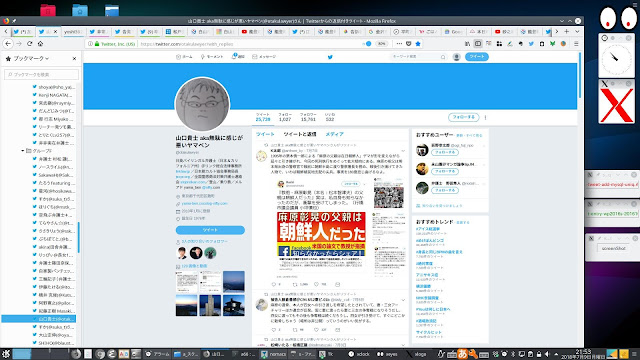640x360 pixels.
Task: Go back with Firefox back arrow
Action: (x=8, y=44)
